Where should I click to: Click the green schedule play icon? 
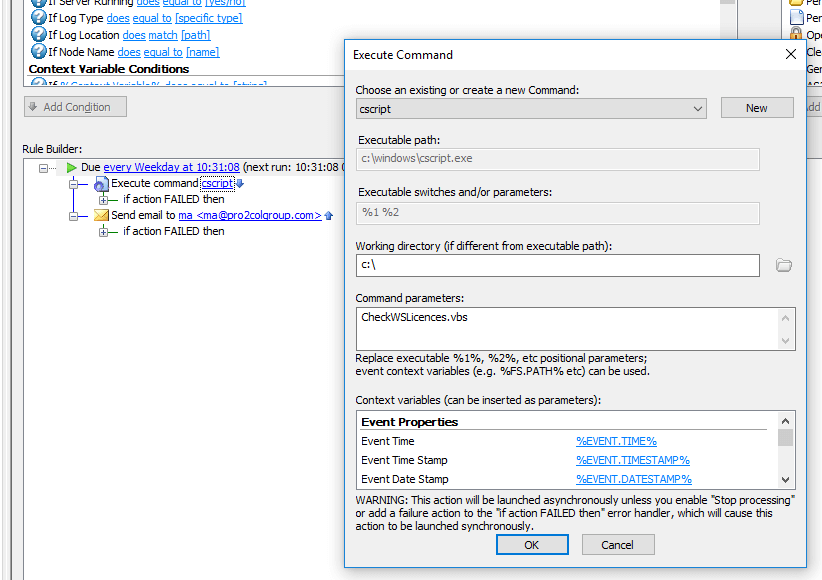pos(72,168)
